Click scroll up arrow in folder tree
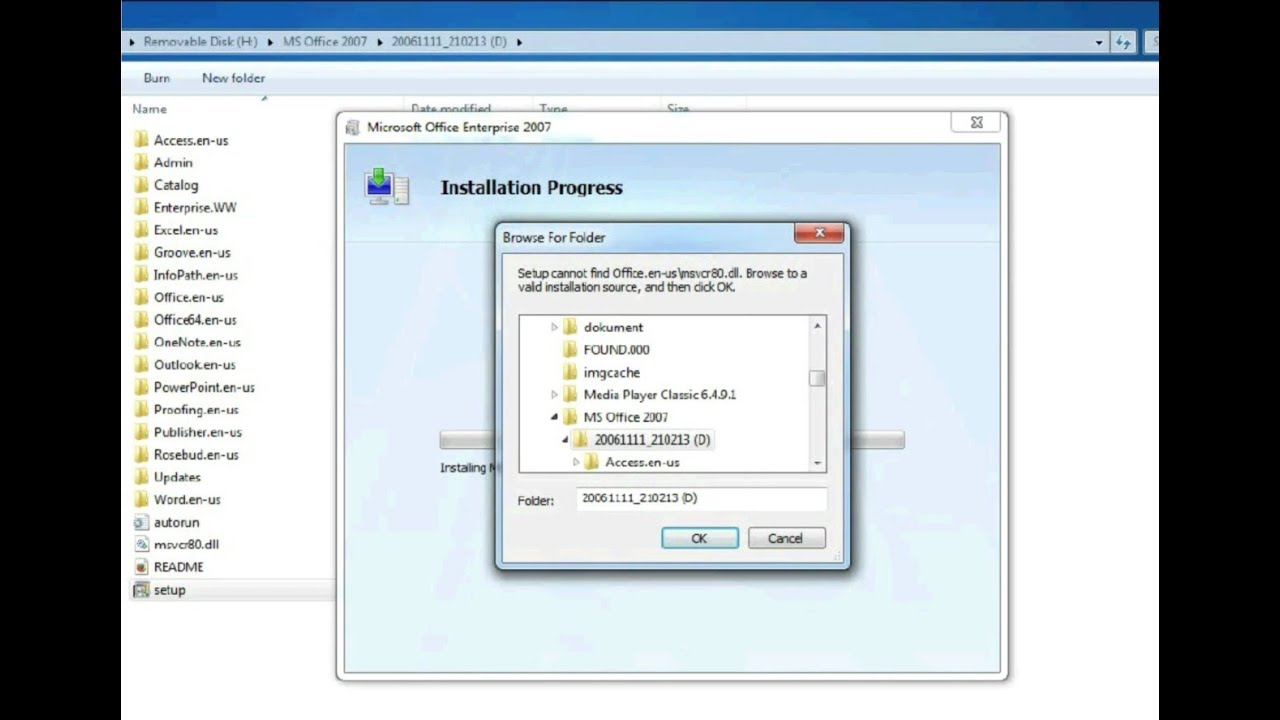The height and width of the screenshot is (720, 1280). tap(817, 326)
